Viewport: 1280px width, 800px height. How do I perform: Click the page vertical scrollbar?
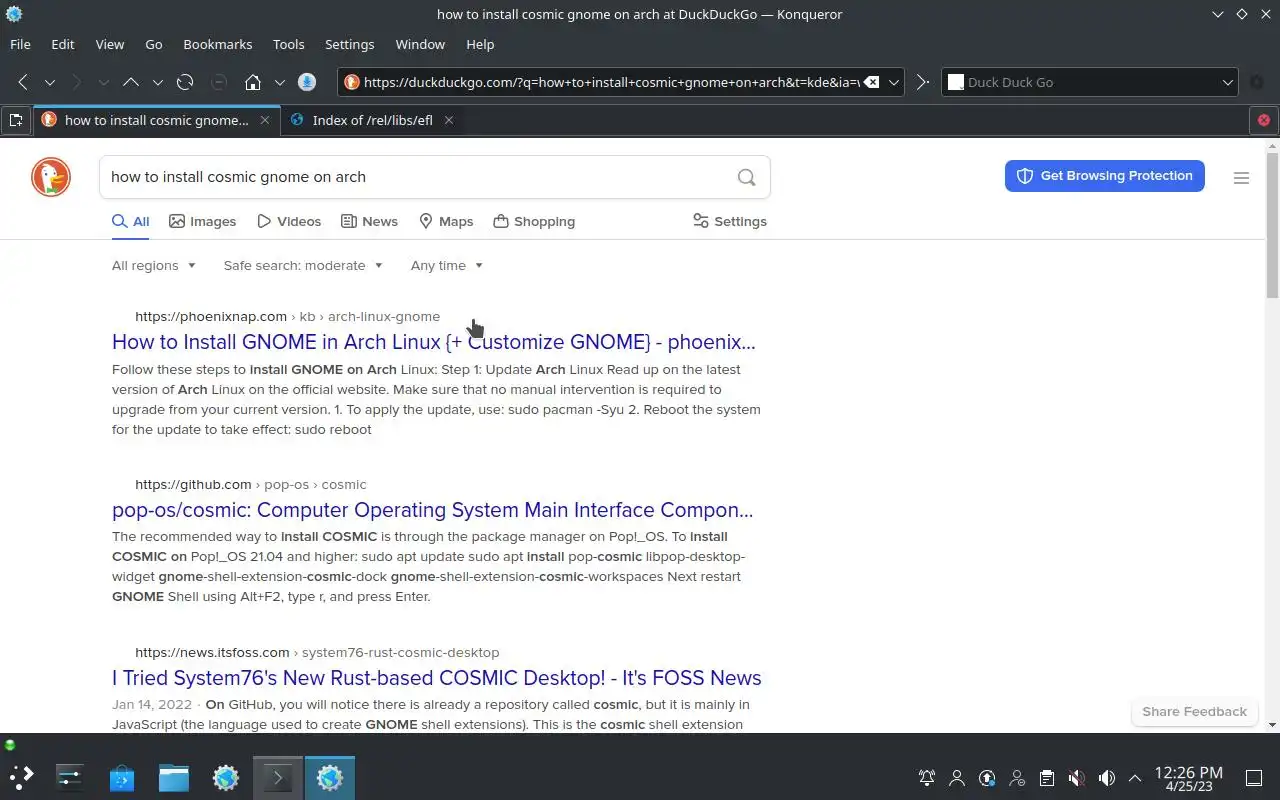(x=1272, y=225)
